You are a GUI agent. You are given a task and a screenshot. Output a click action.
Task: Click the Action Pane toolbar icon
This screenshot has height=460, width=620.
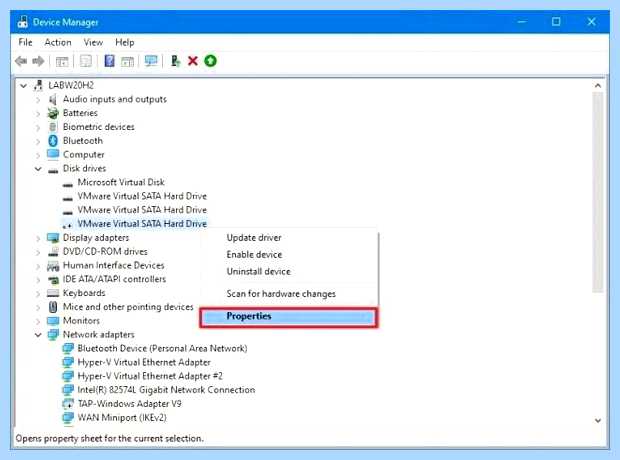coord(127,61)
